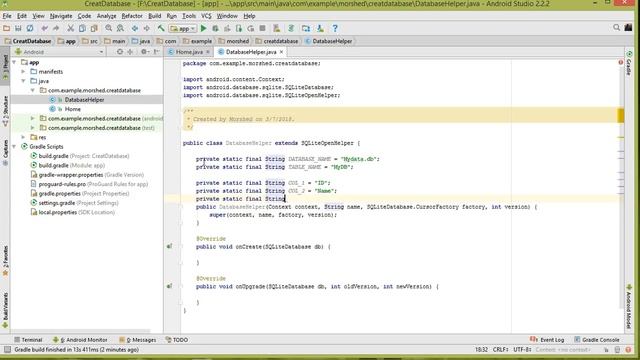The height and width of the screenshot is (360, 640).
Task: Collapse the com.example.morshed.creatdatabase main package
Action: (33, 91)
